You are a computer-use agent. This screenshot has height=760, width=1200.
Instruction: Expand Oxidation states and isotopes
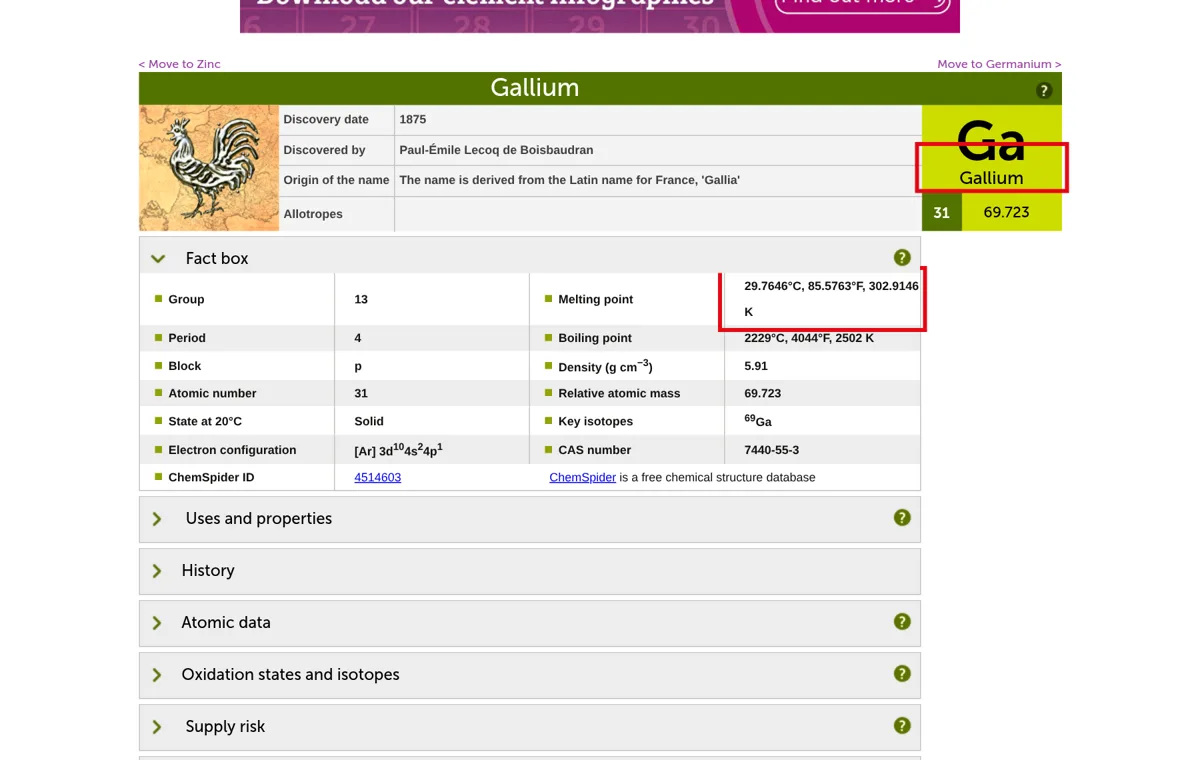coord(157,675)
